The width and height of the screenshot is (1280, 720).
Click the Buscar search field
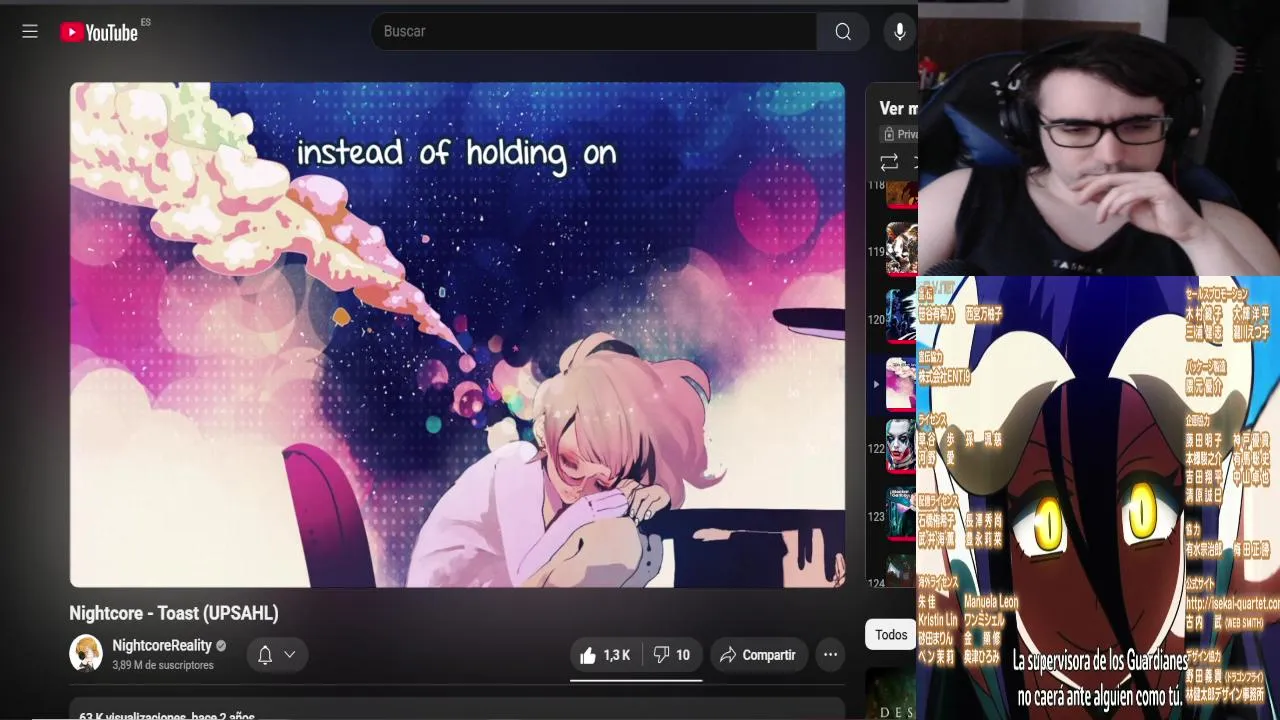pyautogui.click(x=594, y=31)
